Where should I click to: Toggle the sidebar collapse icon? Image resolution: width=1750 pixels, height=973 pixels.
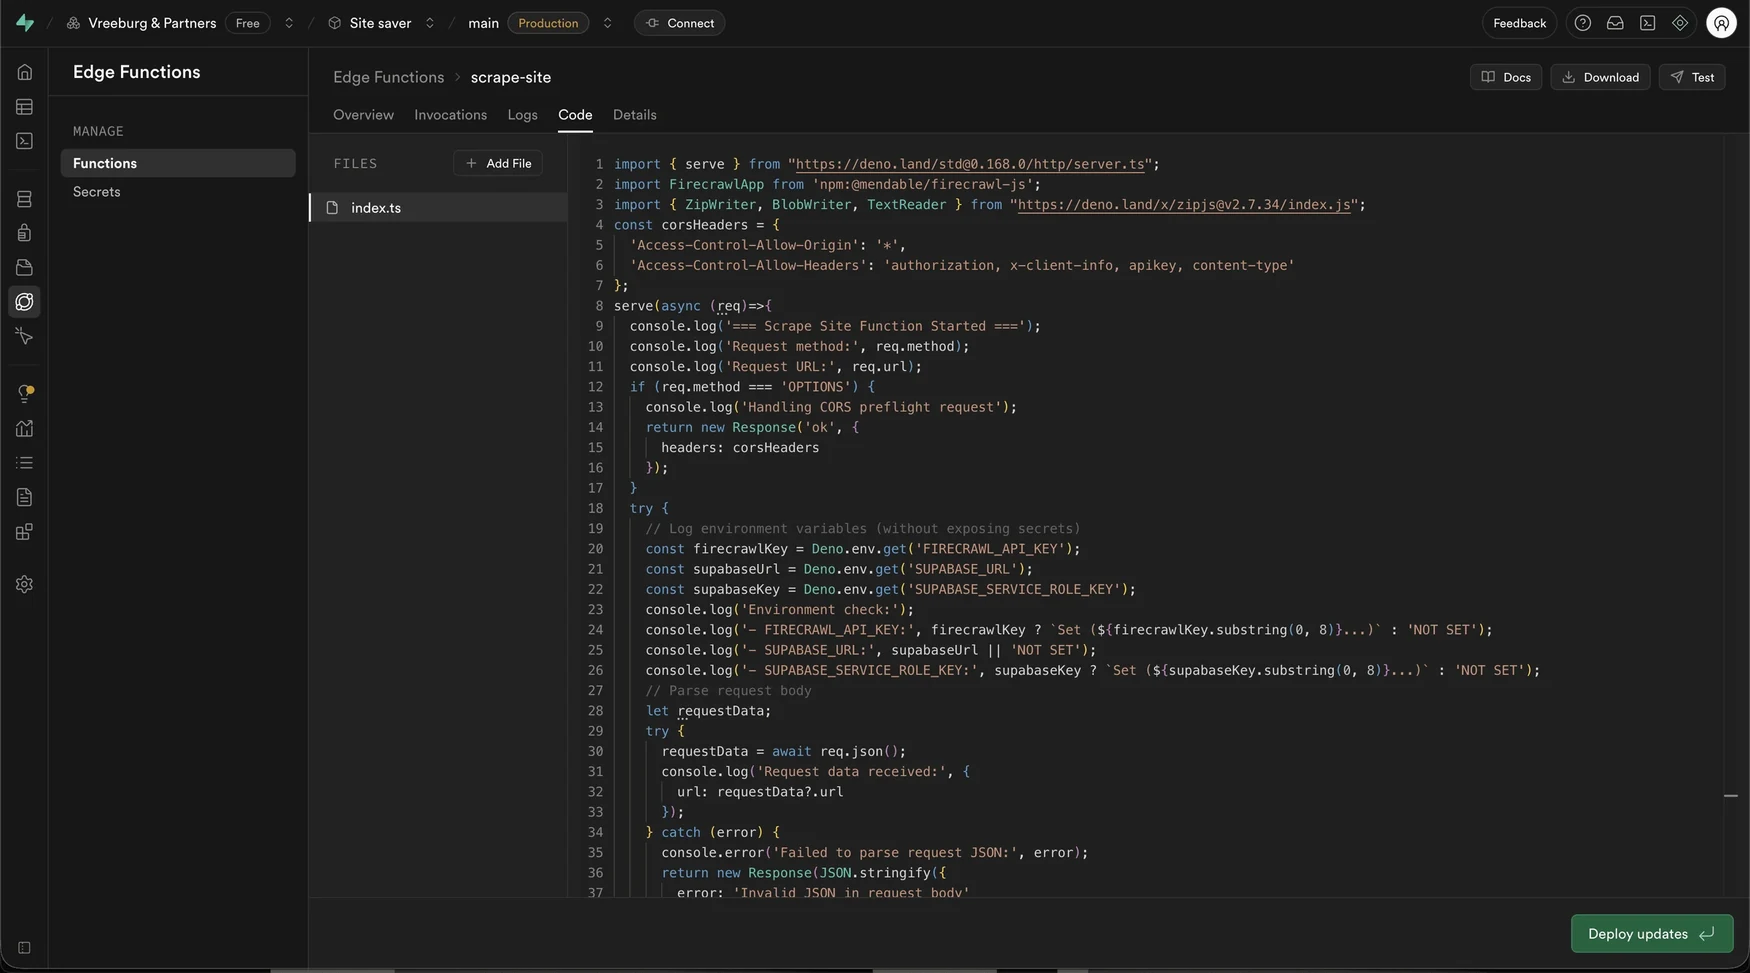tap(24, 948)
